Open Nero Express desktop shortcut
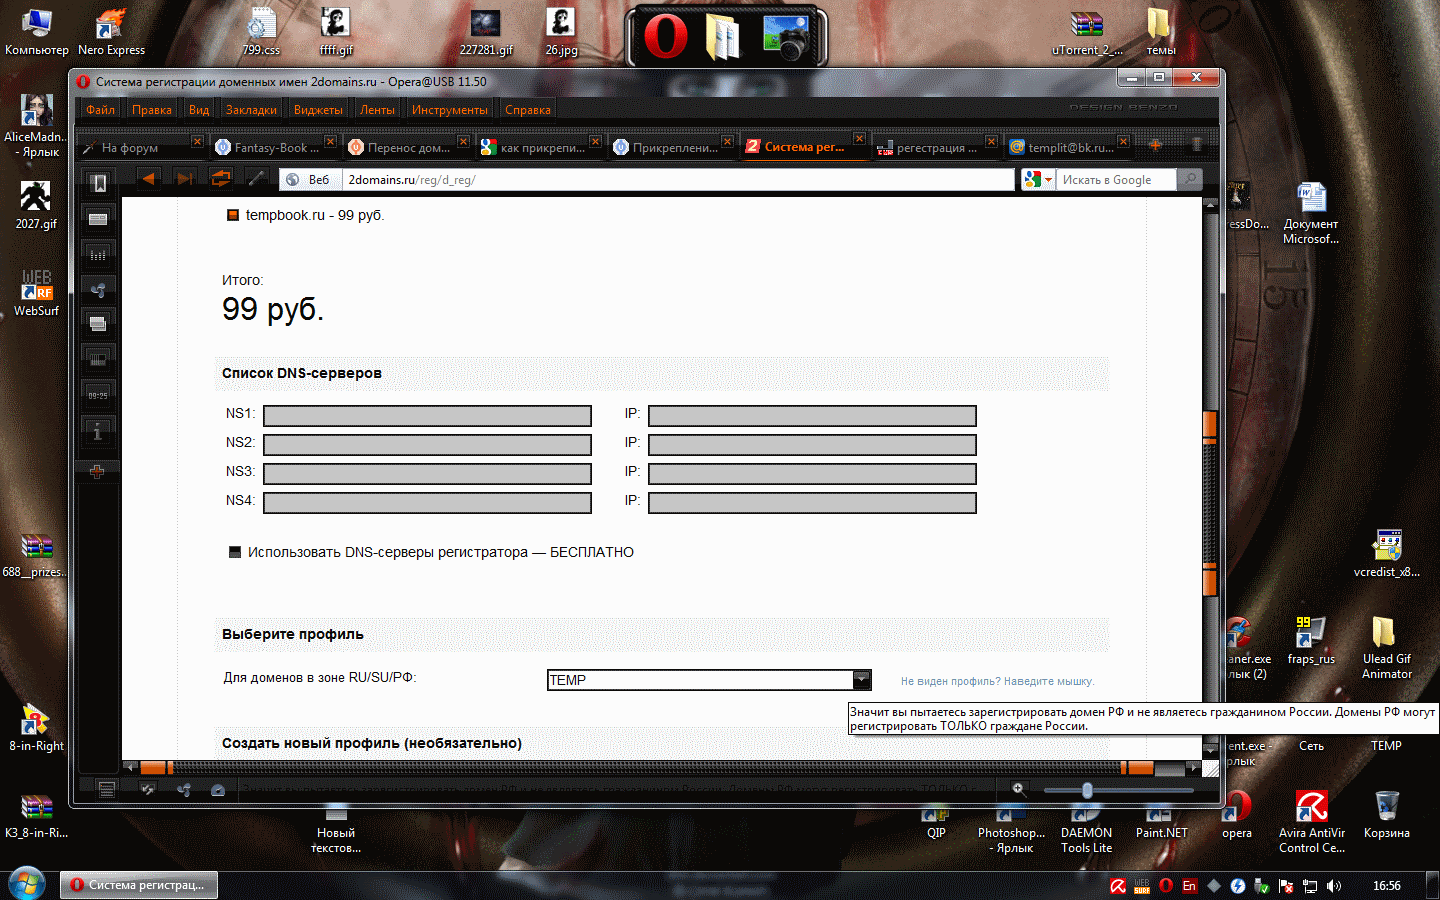Viewport: 1440px width, 900px height. (x=111, y=32)
